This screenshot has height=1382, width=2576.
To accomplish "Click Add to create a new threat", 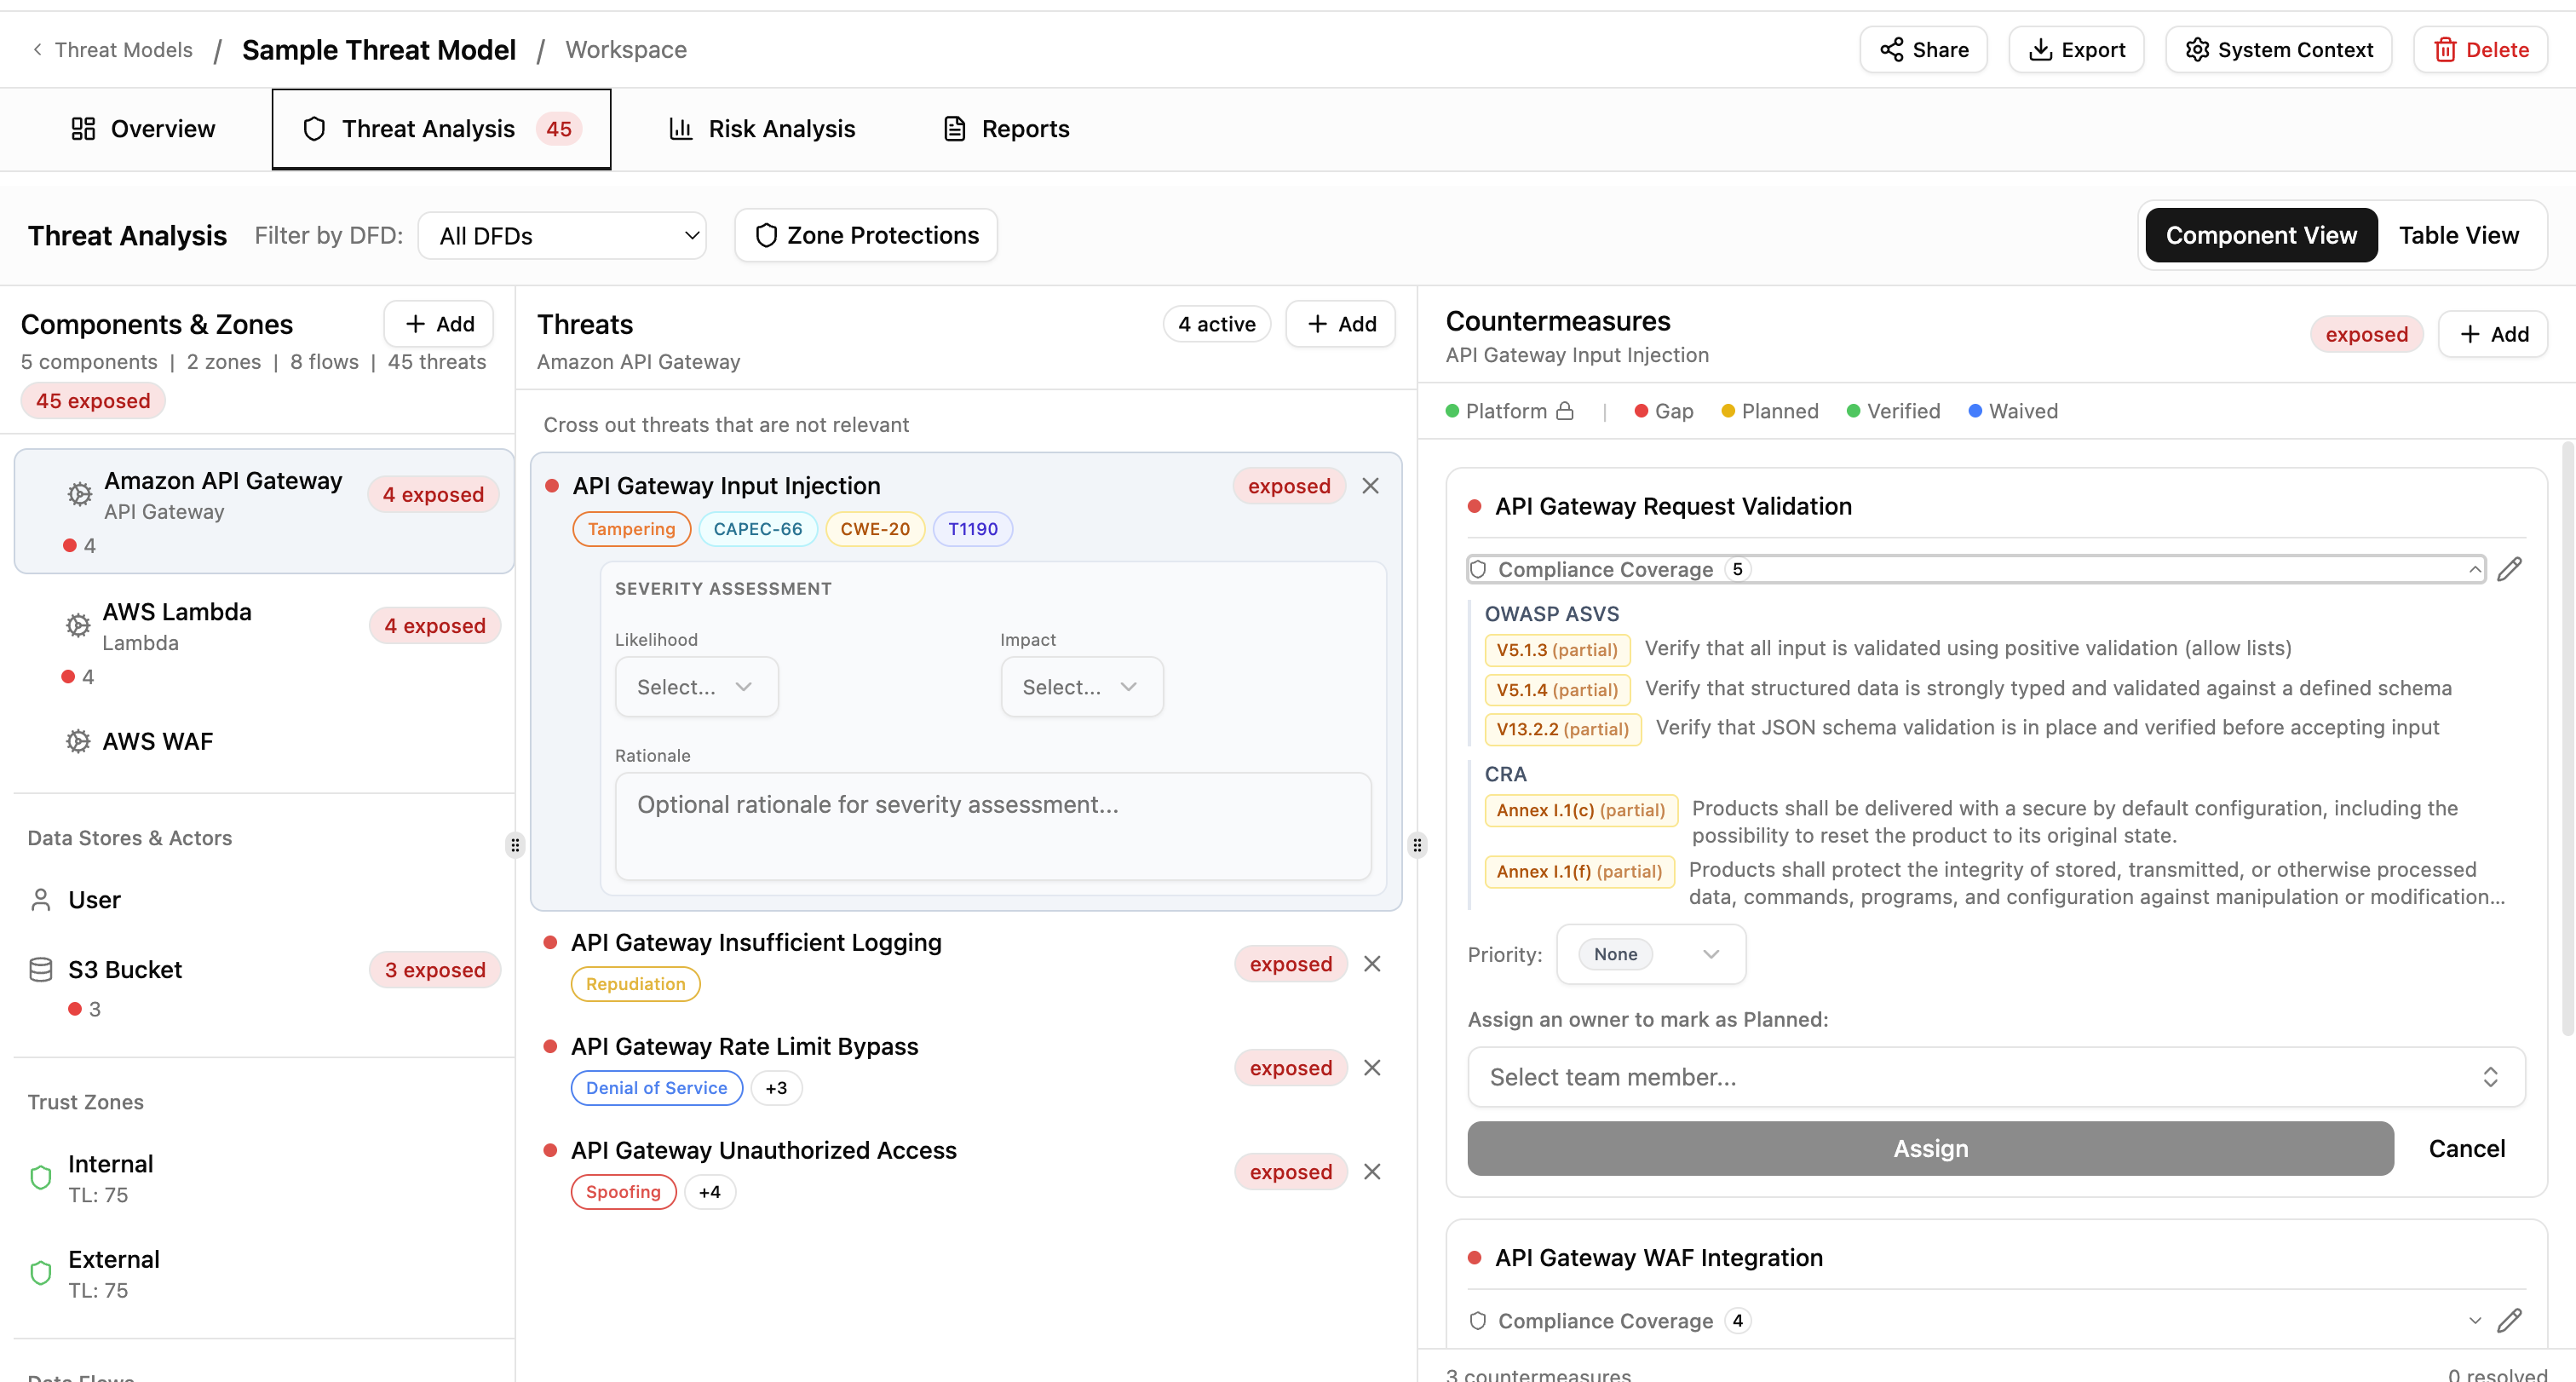I will coord(1340,323).
